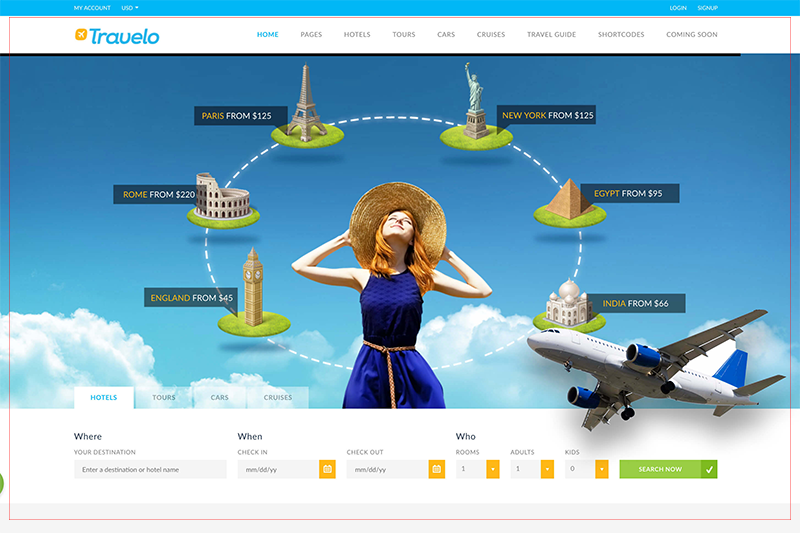Expand the USD currency dropdown
Image resolution: width=800 pixels, height=533 pixels.
pos(130,8)
